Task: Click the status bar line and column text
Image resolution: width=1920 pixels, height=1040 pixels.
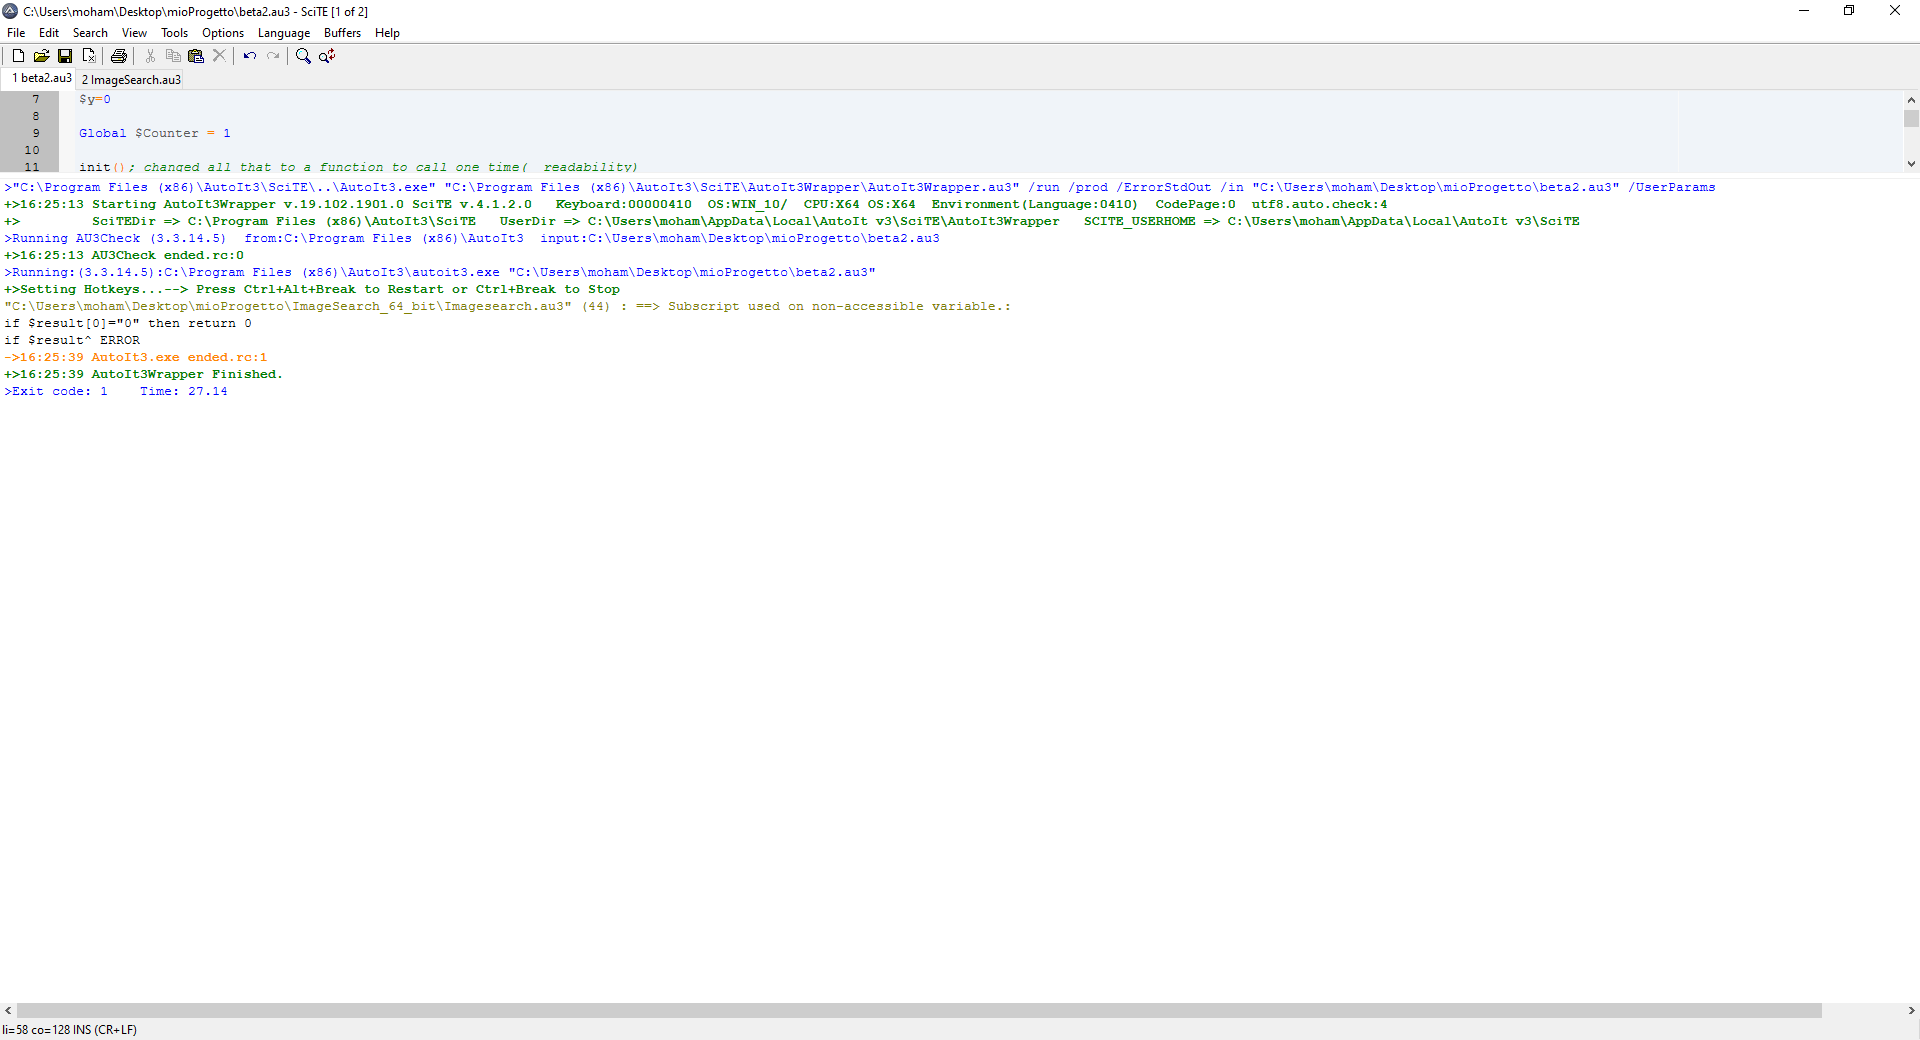Action: pyautogui.click(x=69, y=1030)
